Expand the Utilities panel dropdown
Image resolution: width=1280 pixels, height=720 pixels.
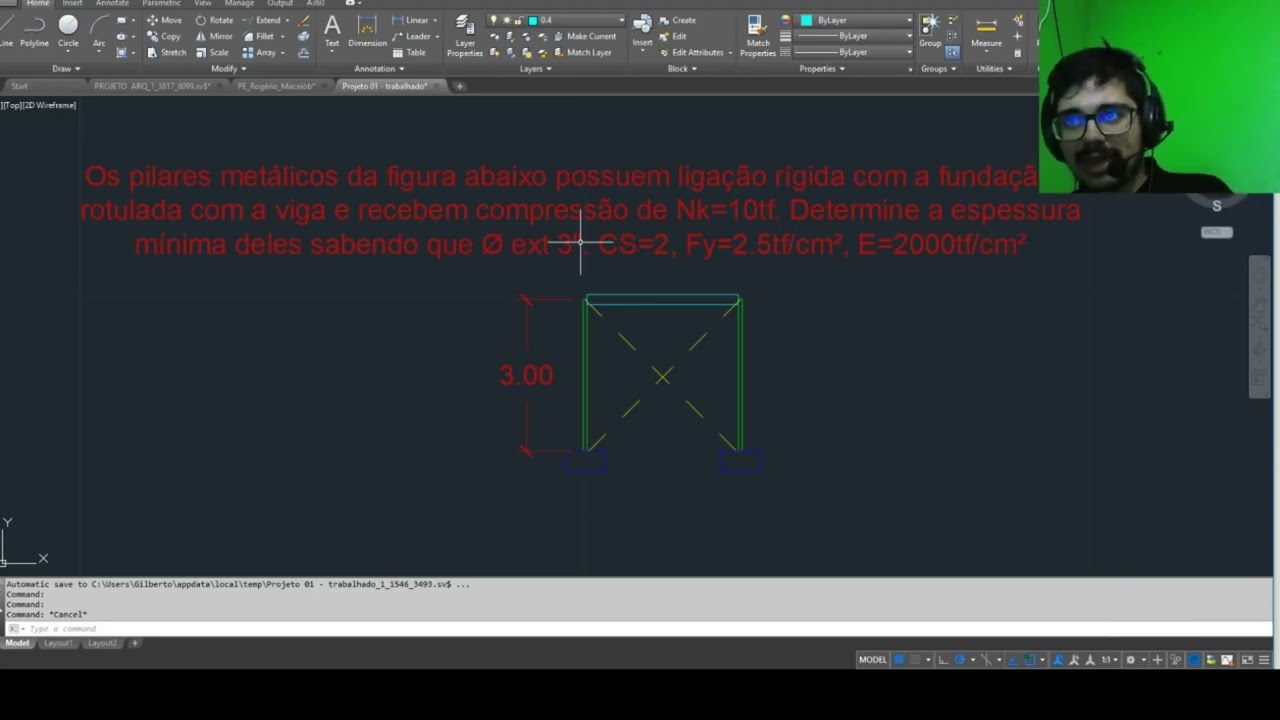tap(994, 69)
